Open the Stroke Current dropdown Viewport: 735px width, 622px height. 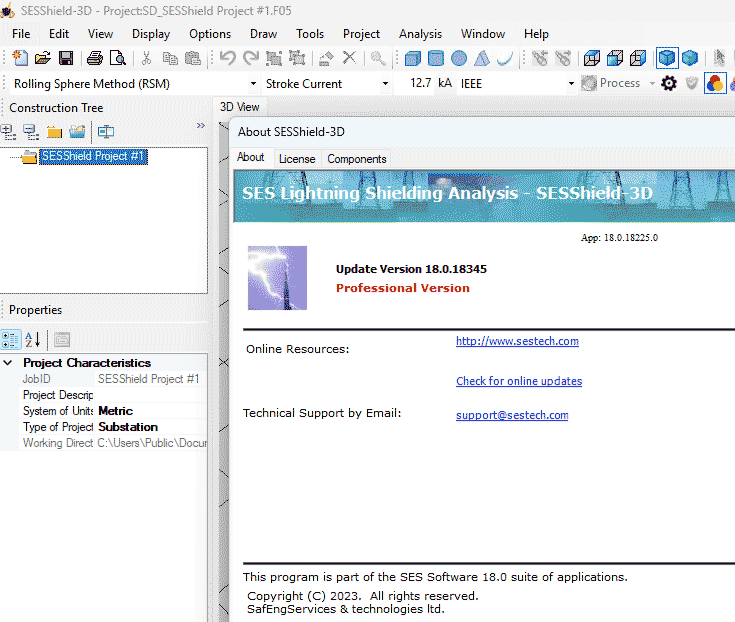click(385, 83)
